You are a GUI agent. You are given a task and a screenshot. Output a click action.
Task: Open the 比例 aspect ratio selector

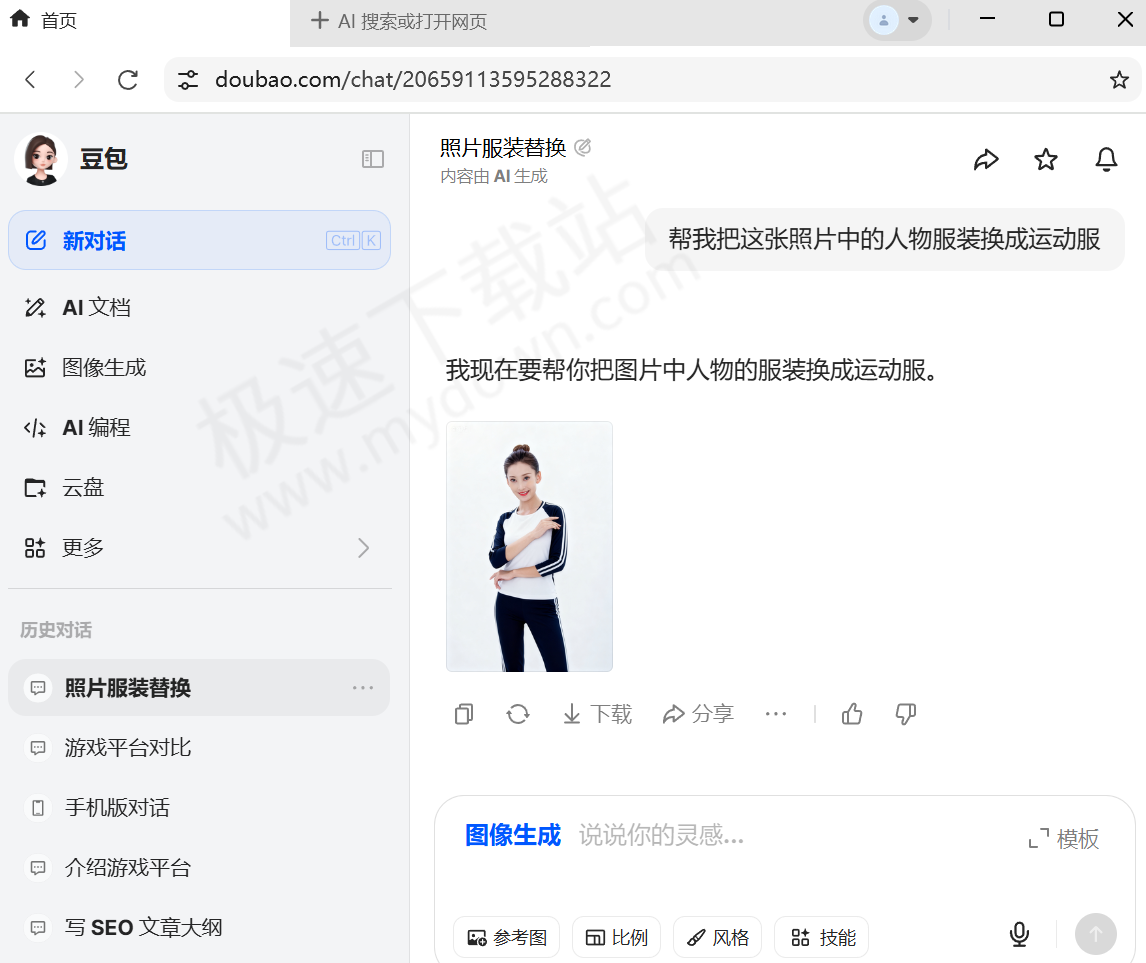point(616,937)
